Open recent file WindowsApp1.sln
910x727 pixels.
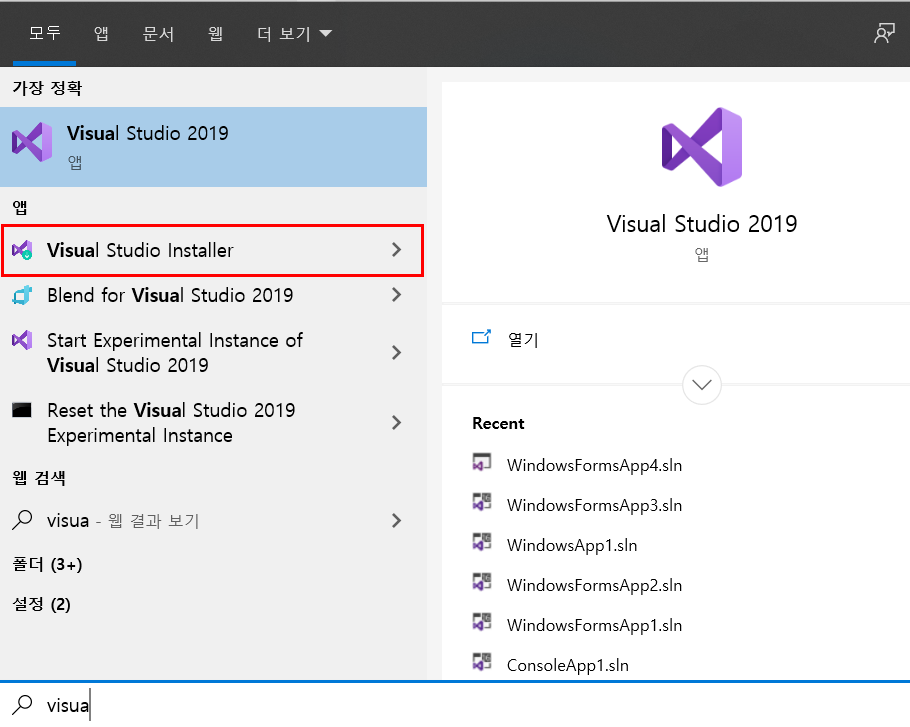[x=572, y=545]
